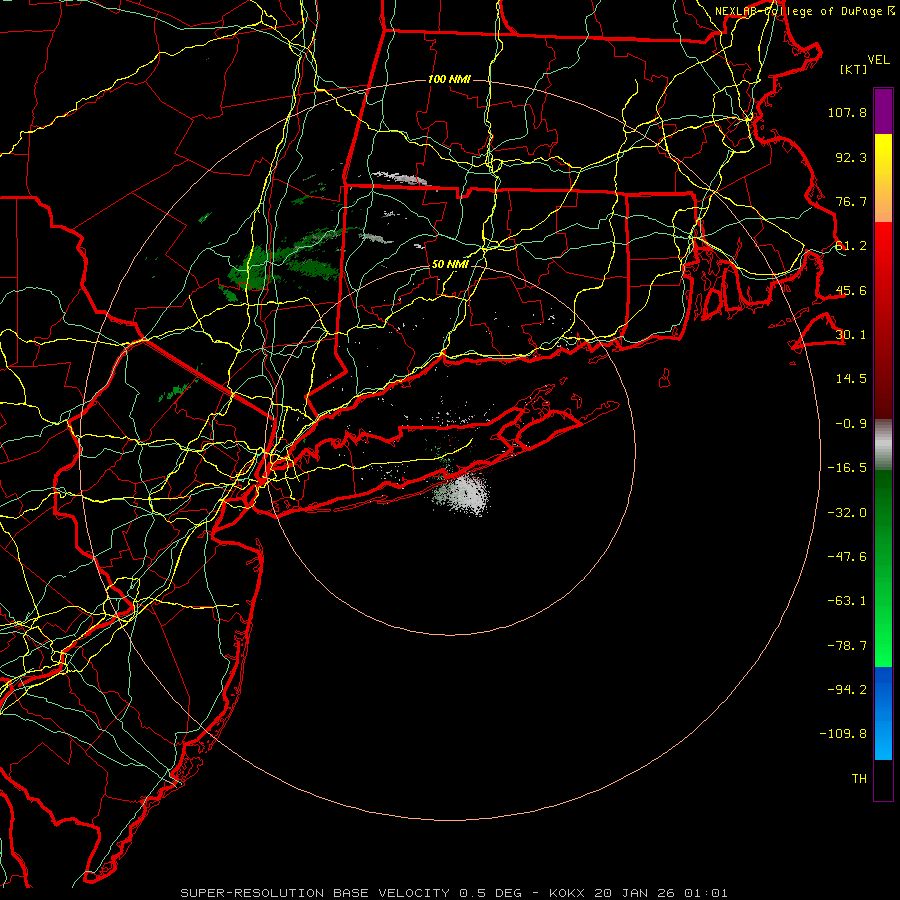Click the "[KT]" units label
Image resolution: width=900 pixels, height=900 pixels.
coord(854,69)
